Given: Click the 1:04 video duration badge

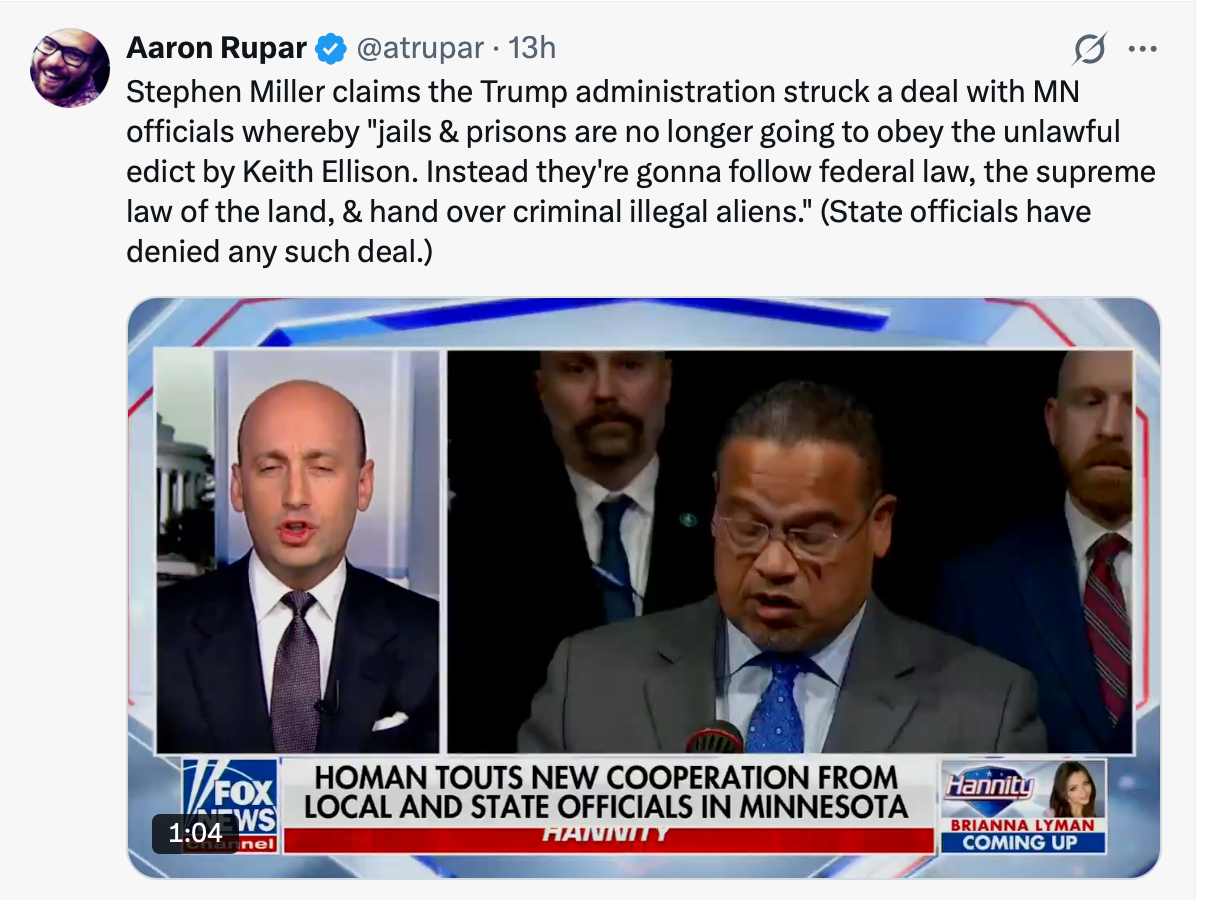Looking at the screenshot, I should [195, 833].
